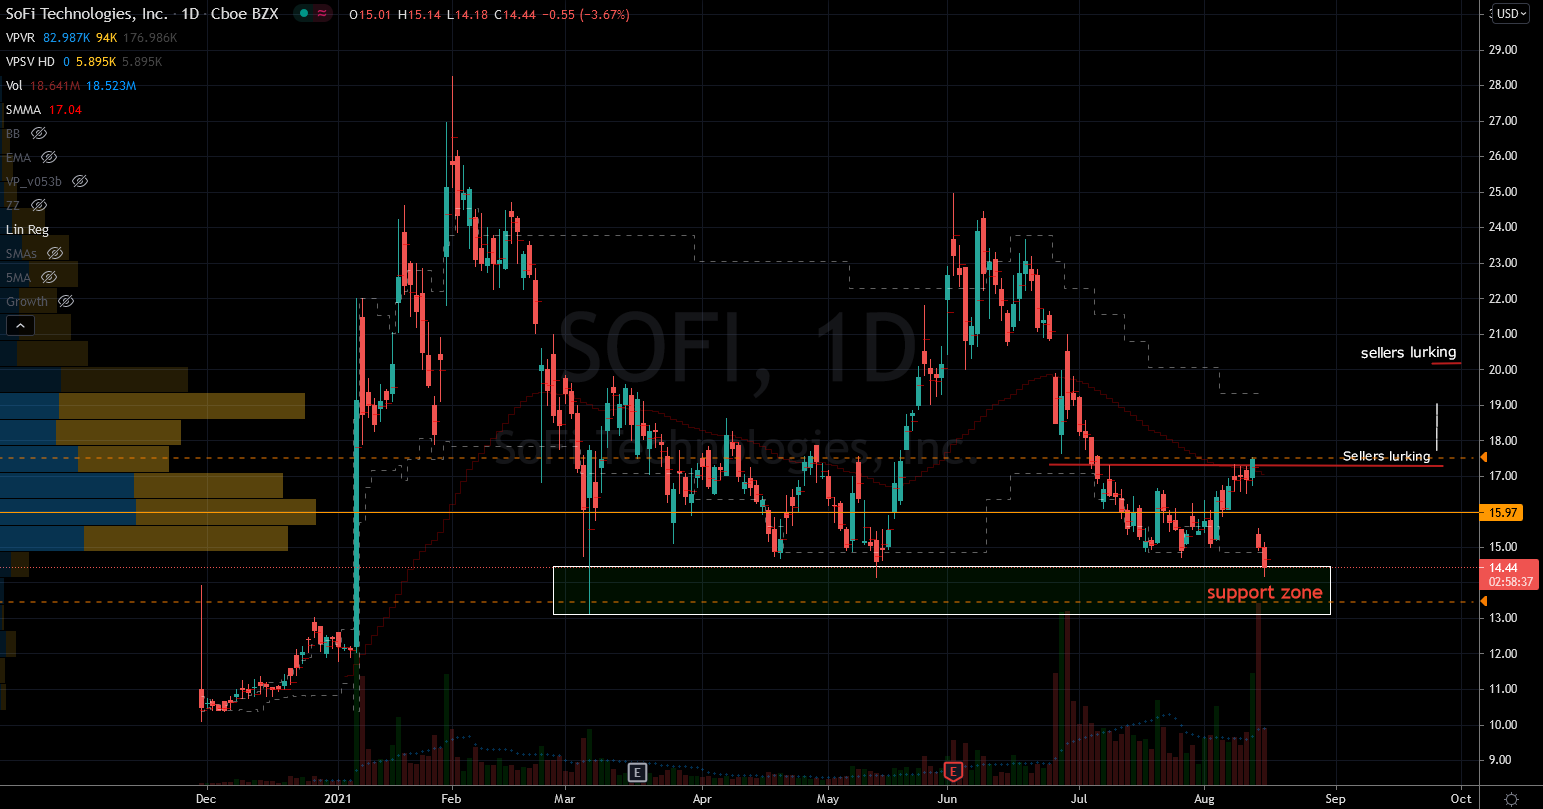
Task: Select the SMMA indicator legend
Action: (23, 110)
